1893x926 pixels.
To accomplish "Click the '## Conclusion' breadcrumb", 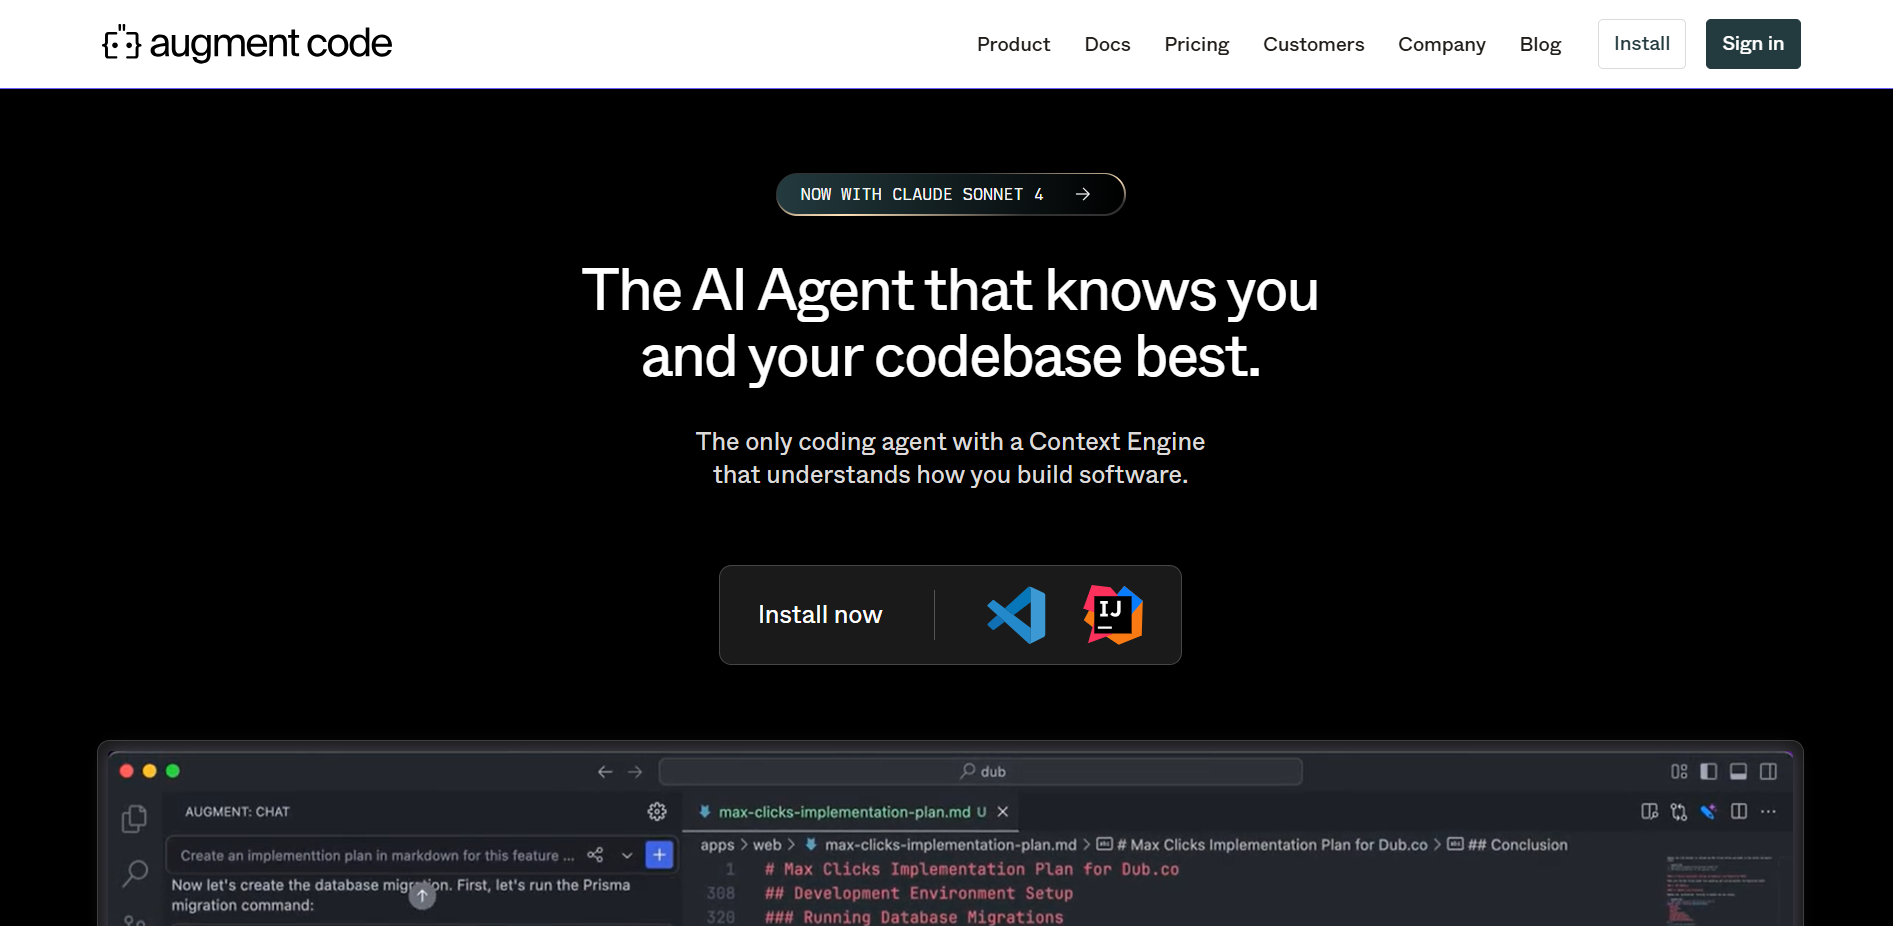I will (1517, 845).
